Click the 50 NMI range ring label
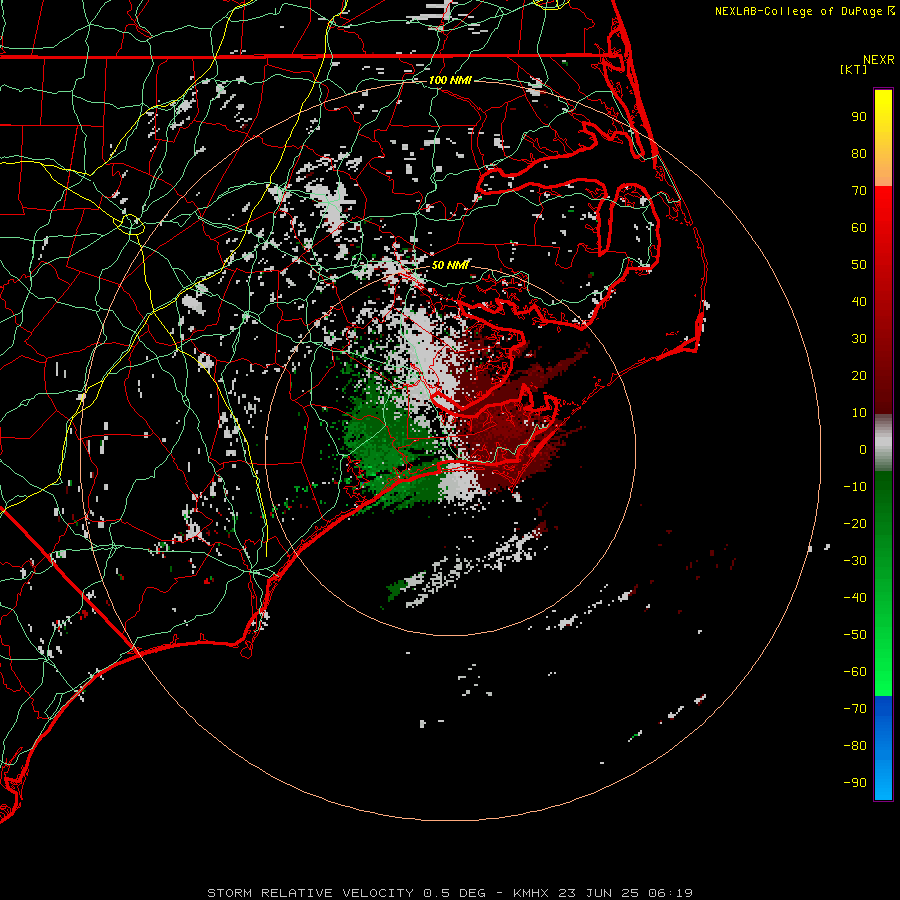The image size is (900, 900). (450, 265)
